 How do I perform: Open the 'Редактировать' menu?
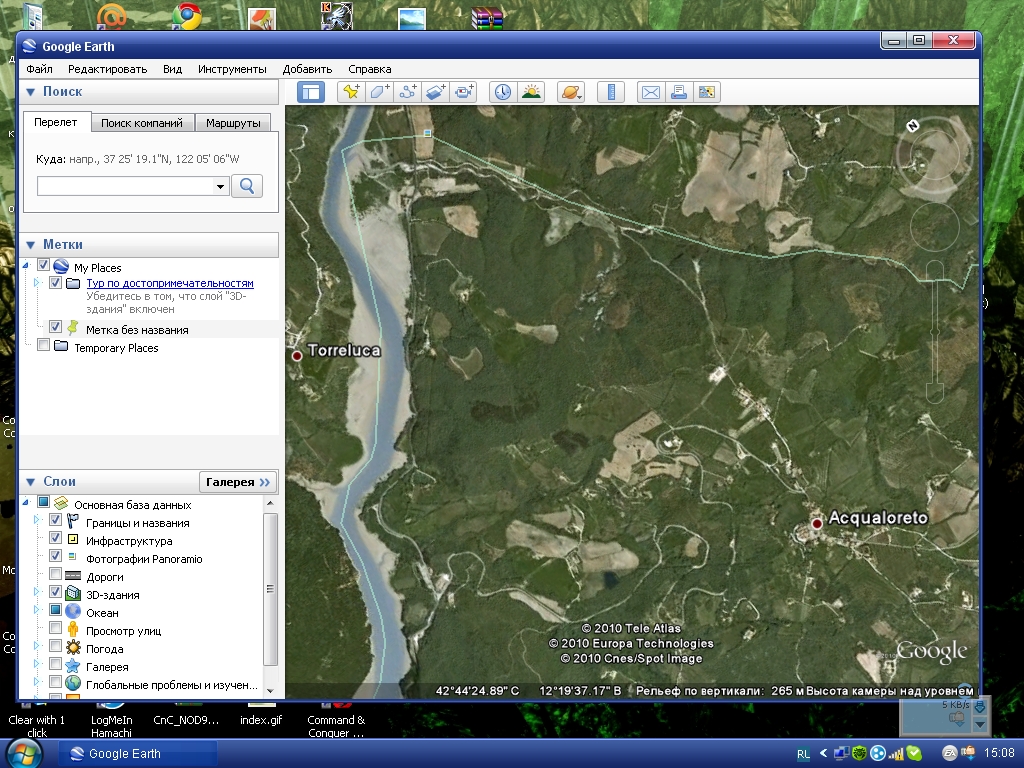pos(107,69)
